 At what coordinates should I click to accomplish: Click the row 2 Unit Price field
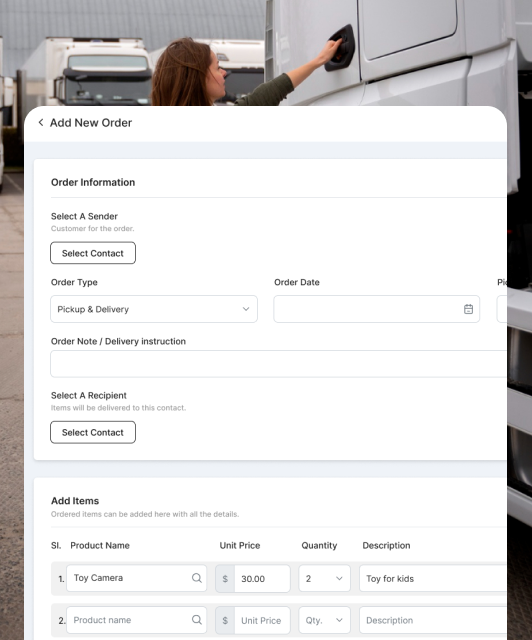262,620
